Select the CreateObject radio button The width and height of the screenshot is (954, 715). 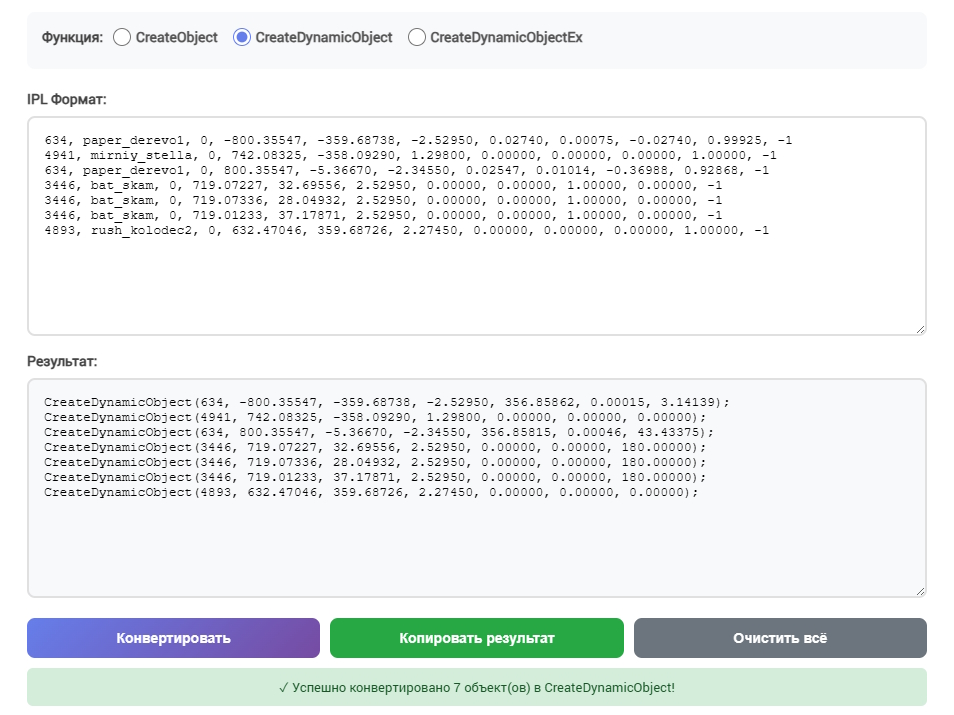coord(122,37)
